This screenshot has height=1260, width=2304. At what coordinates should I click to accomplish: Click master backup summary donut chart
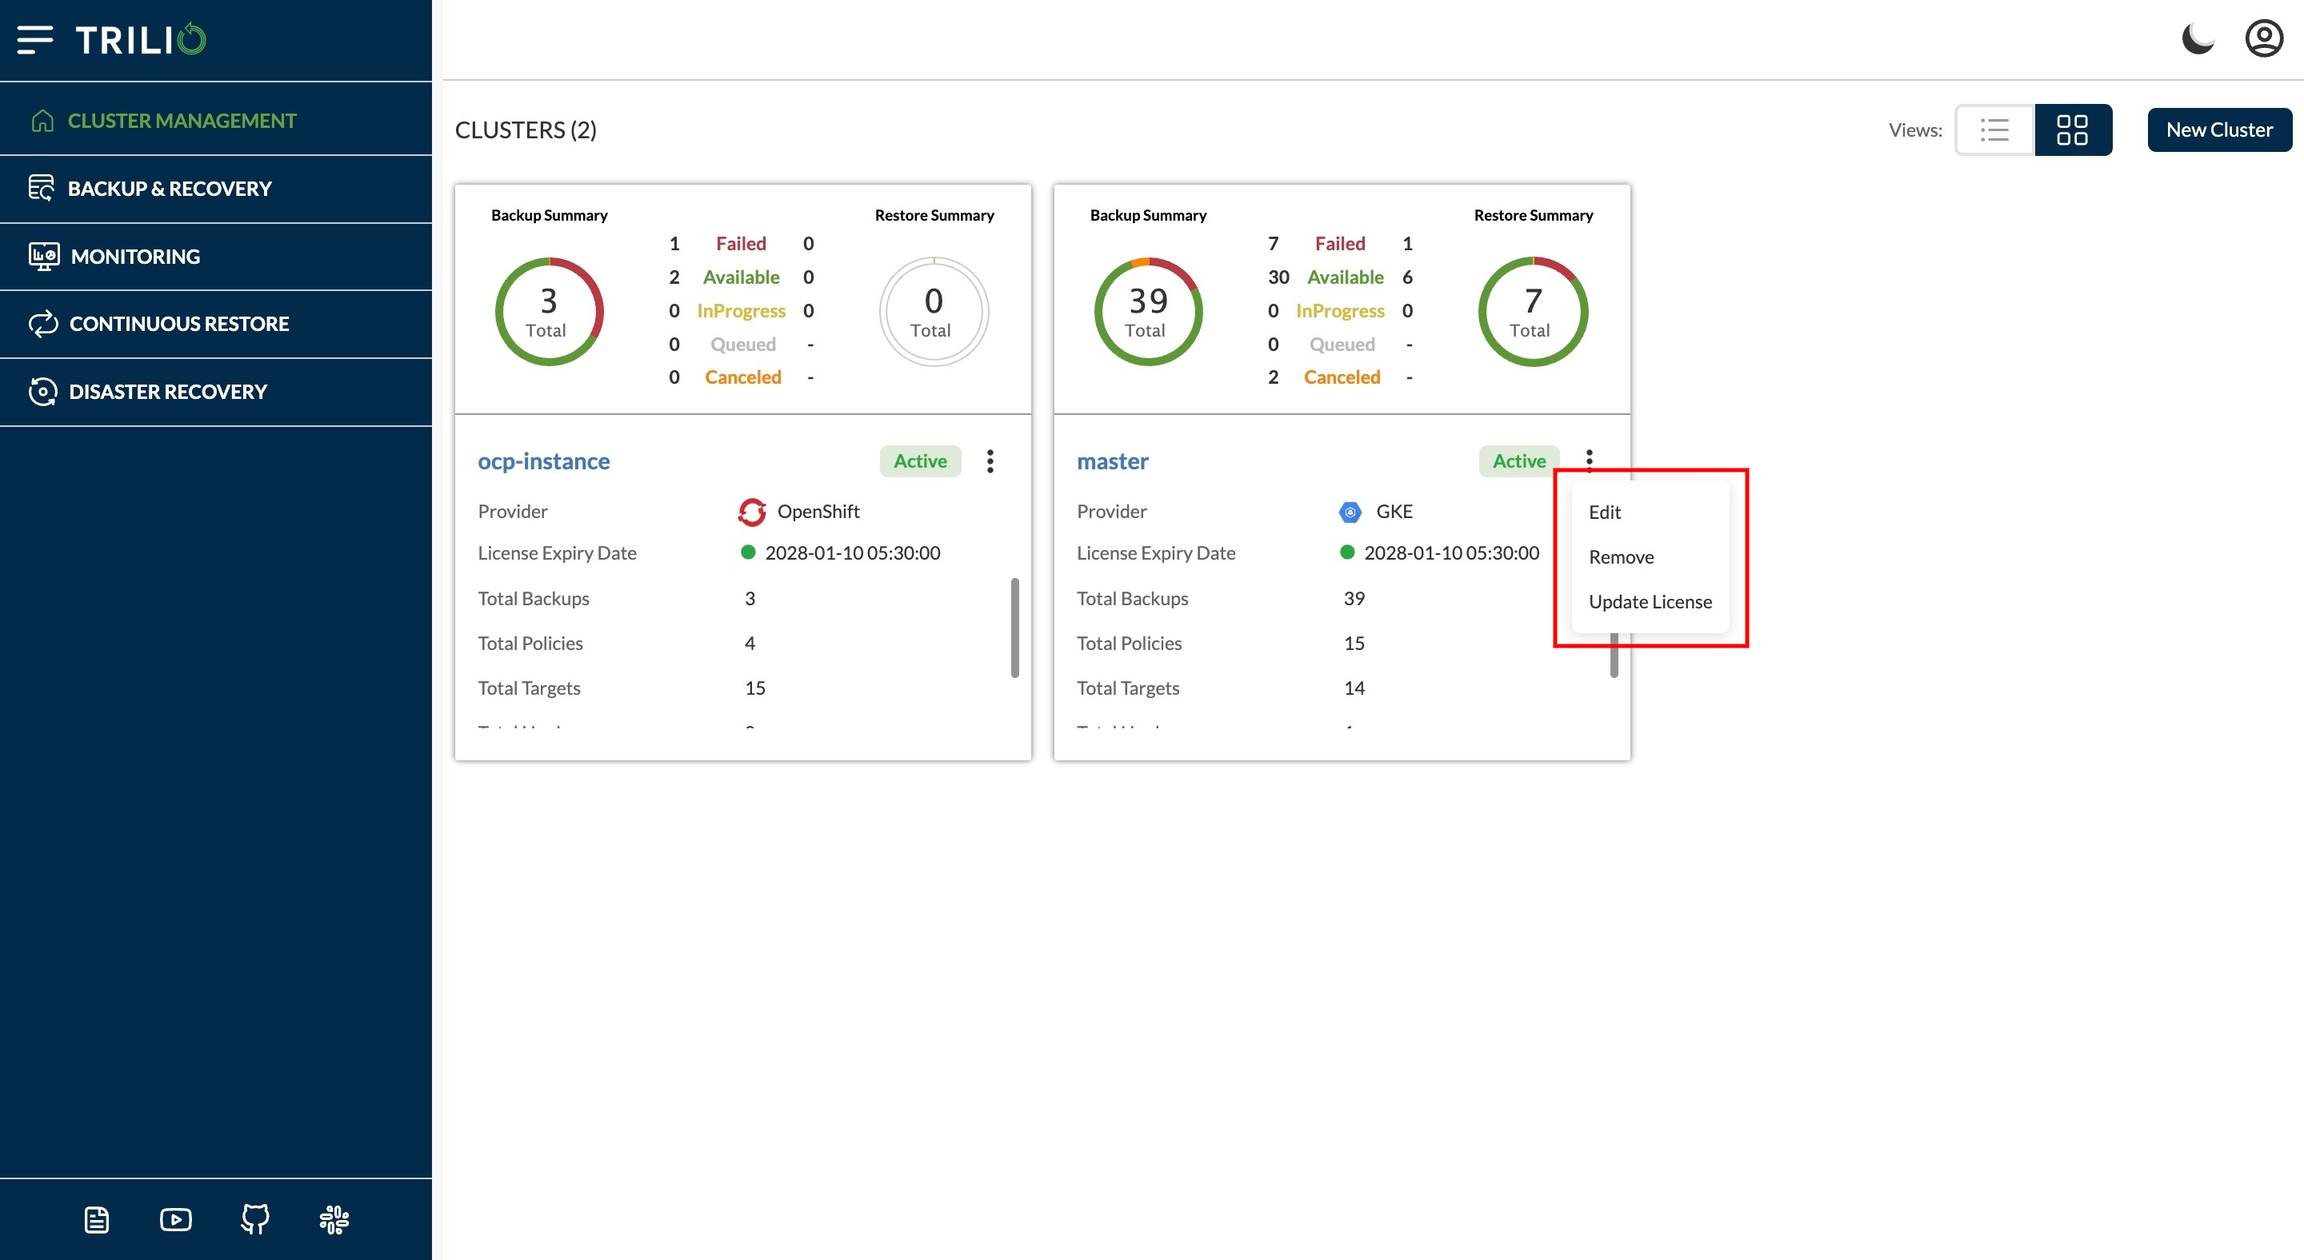click(x=1148, y=312)
